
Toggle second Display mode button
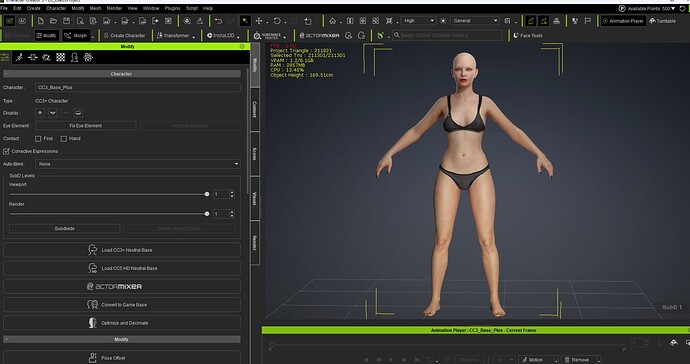(x=53, y=113)
